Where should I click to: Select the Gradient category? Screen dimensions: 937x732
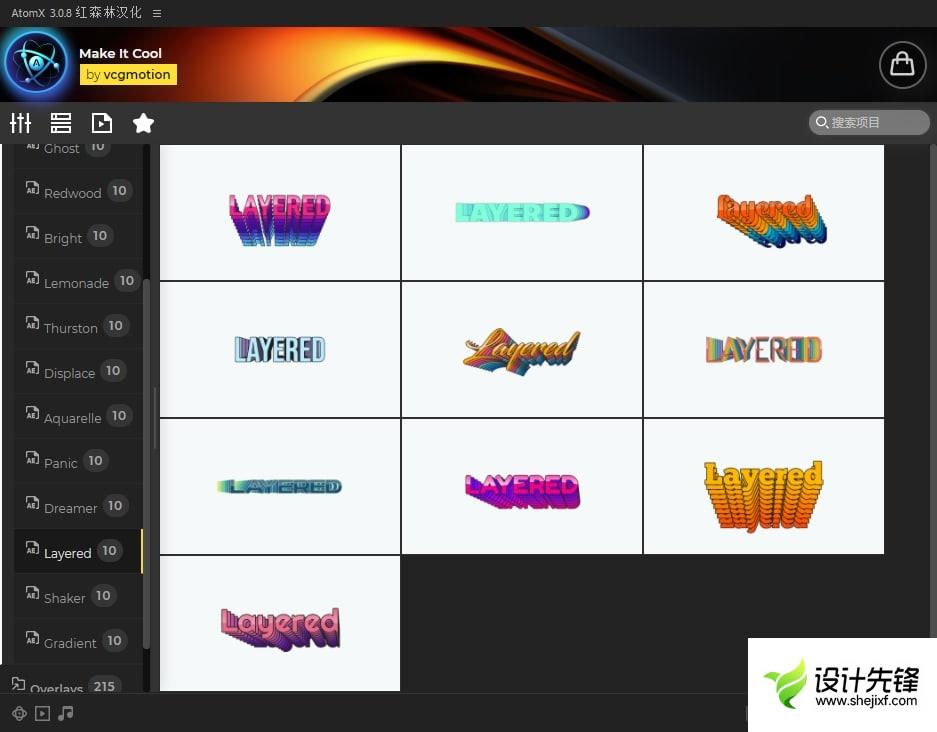[70, 642]
